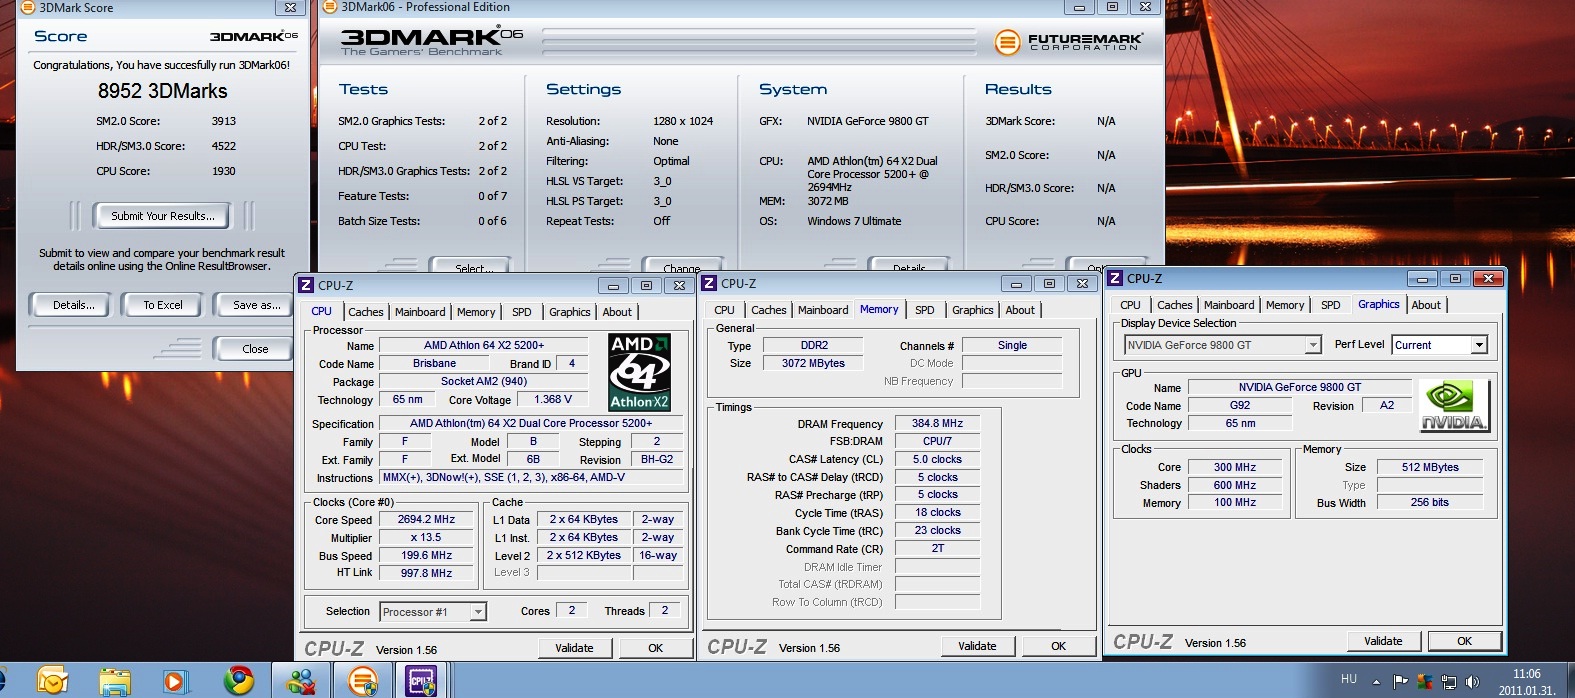The image size is (1575, 698).
Task: Open Google Chrome from the taskbar
Action: pos(238,681)
